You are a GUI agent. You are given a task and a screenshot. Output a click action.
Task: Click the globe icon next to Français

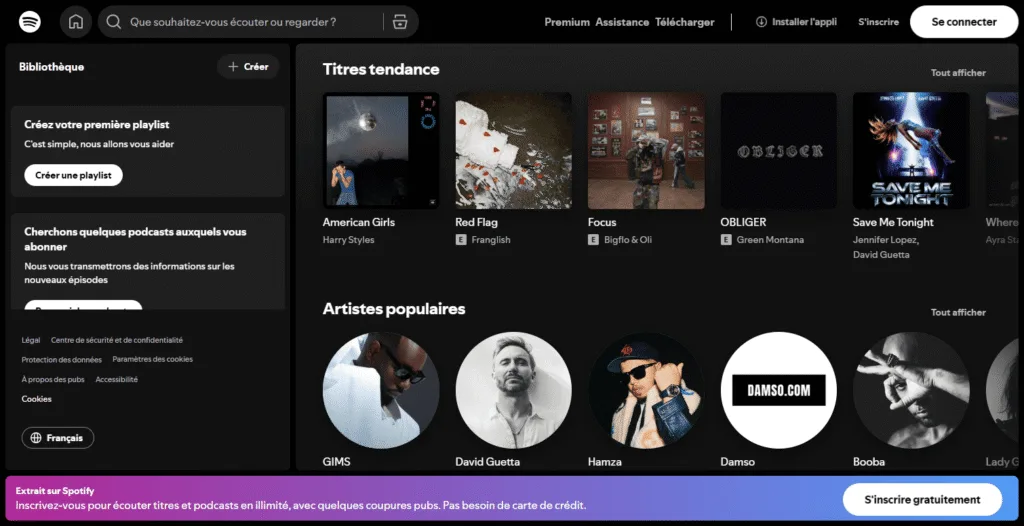(x=36, y=438)
